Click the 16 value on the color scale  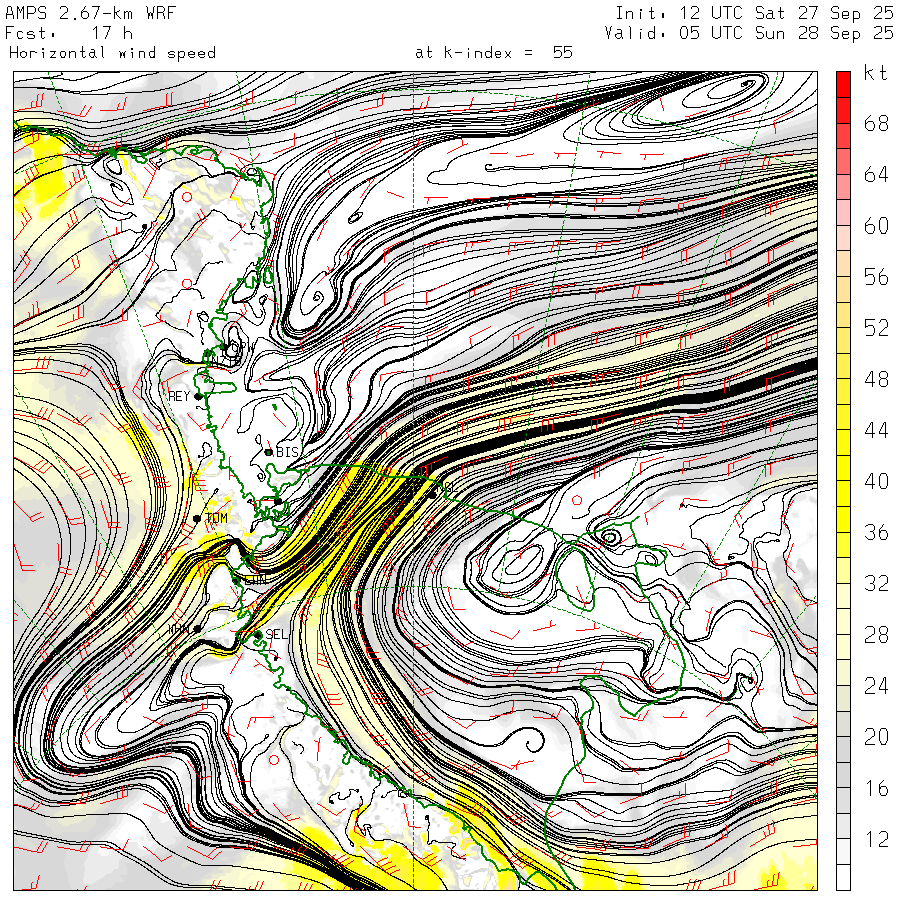876,788
